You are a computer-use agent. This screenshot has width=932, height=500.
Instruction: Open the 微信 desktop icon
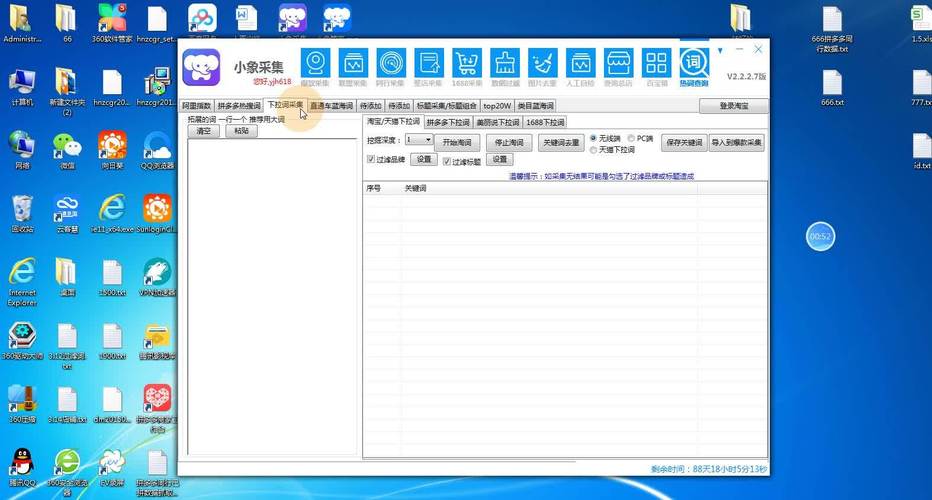pos(67,150)
